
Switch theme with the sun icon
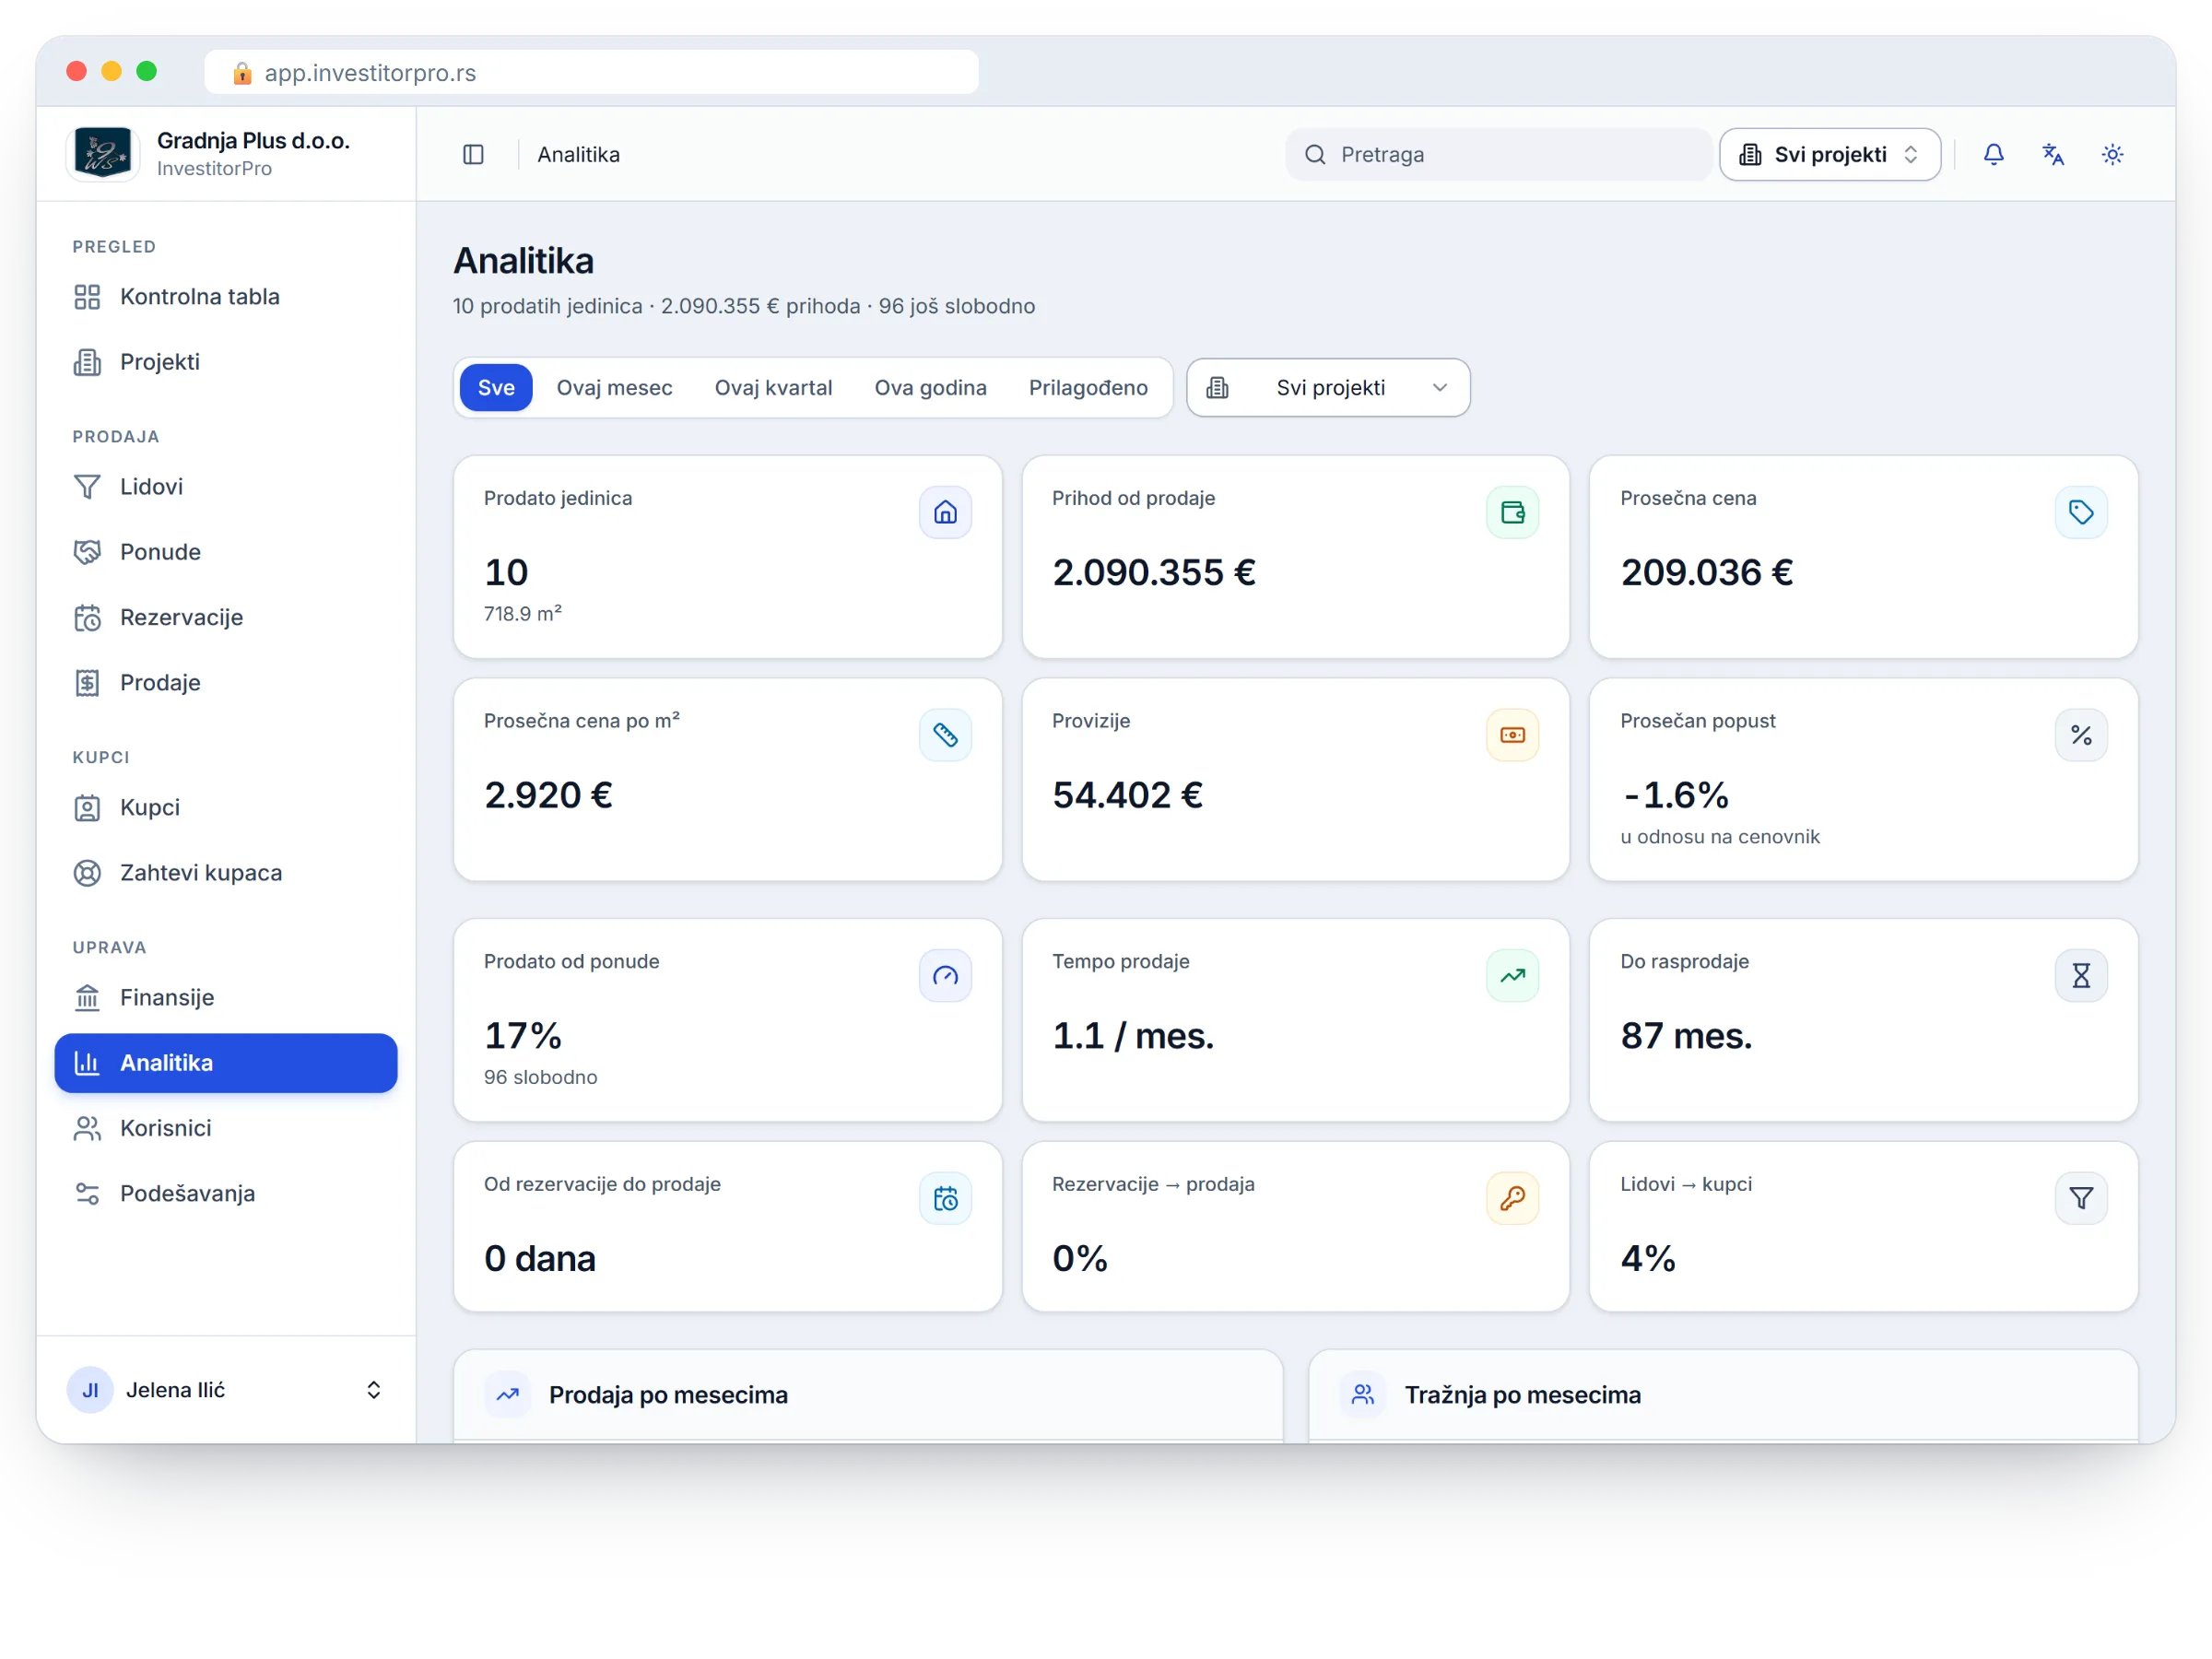[2112, 154]
